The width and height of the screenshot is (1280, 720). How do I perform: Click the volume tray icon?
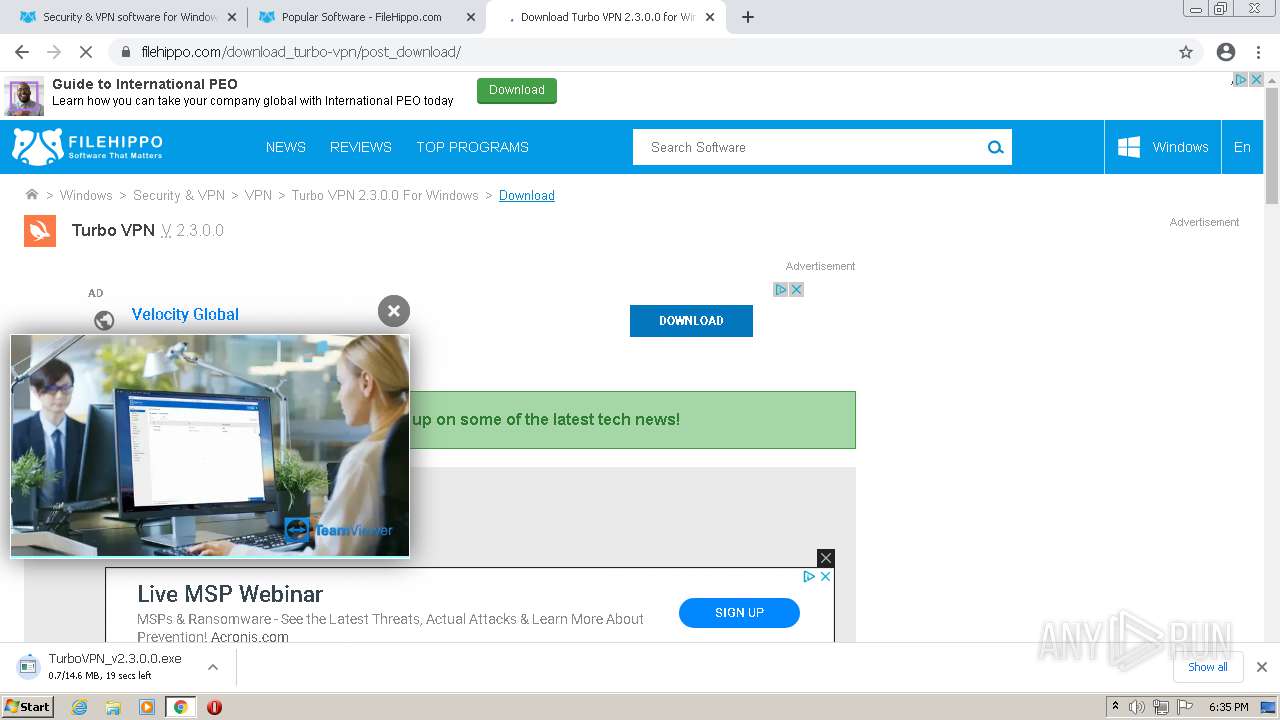tap(1137, 707)
